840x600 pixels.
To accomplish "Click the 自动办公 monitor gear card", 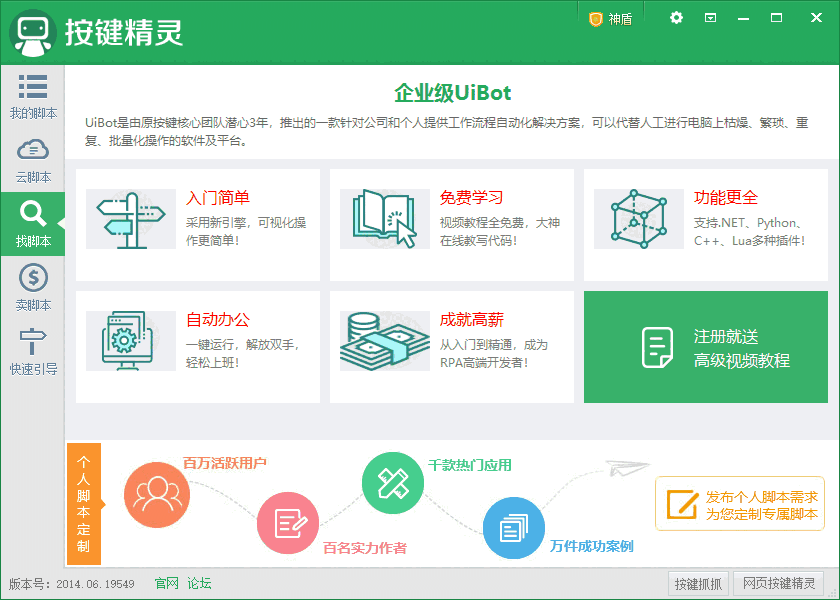I will (x=198, y=347).
